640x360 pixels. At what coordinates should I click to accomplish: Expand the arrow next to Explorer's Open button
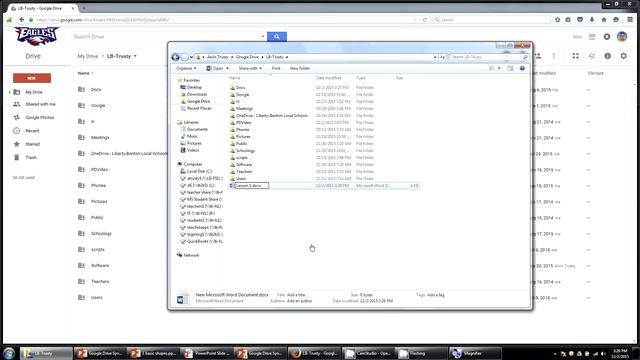227,69
